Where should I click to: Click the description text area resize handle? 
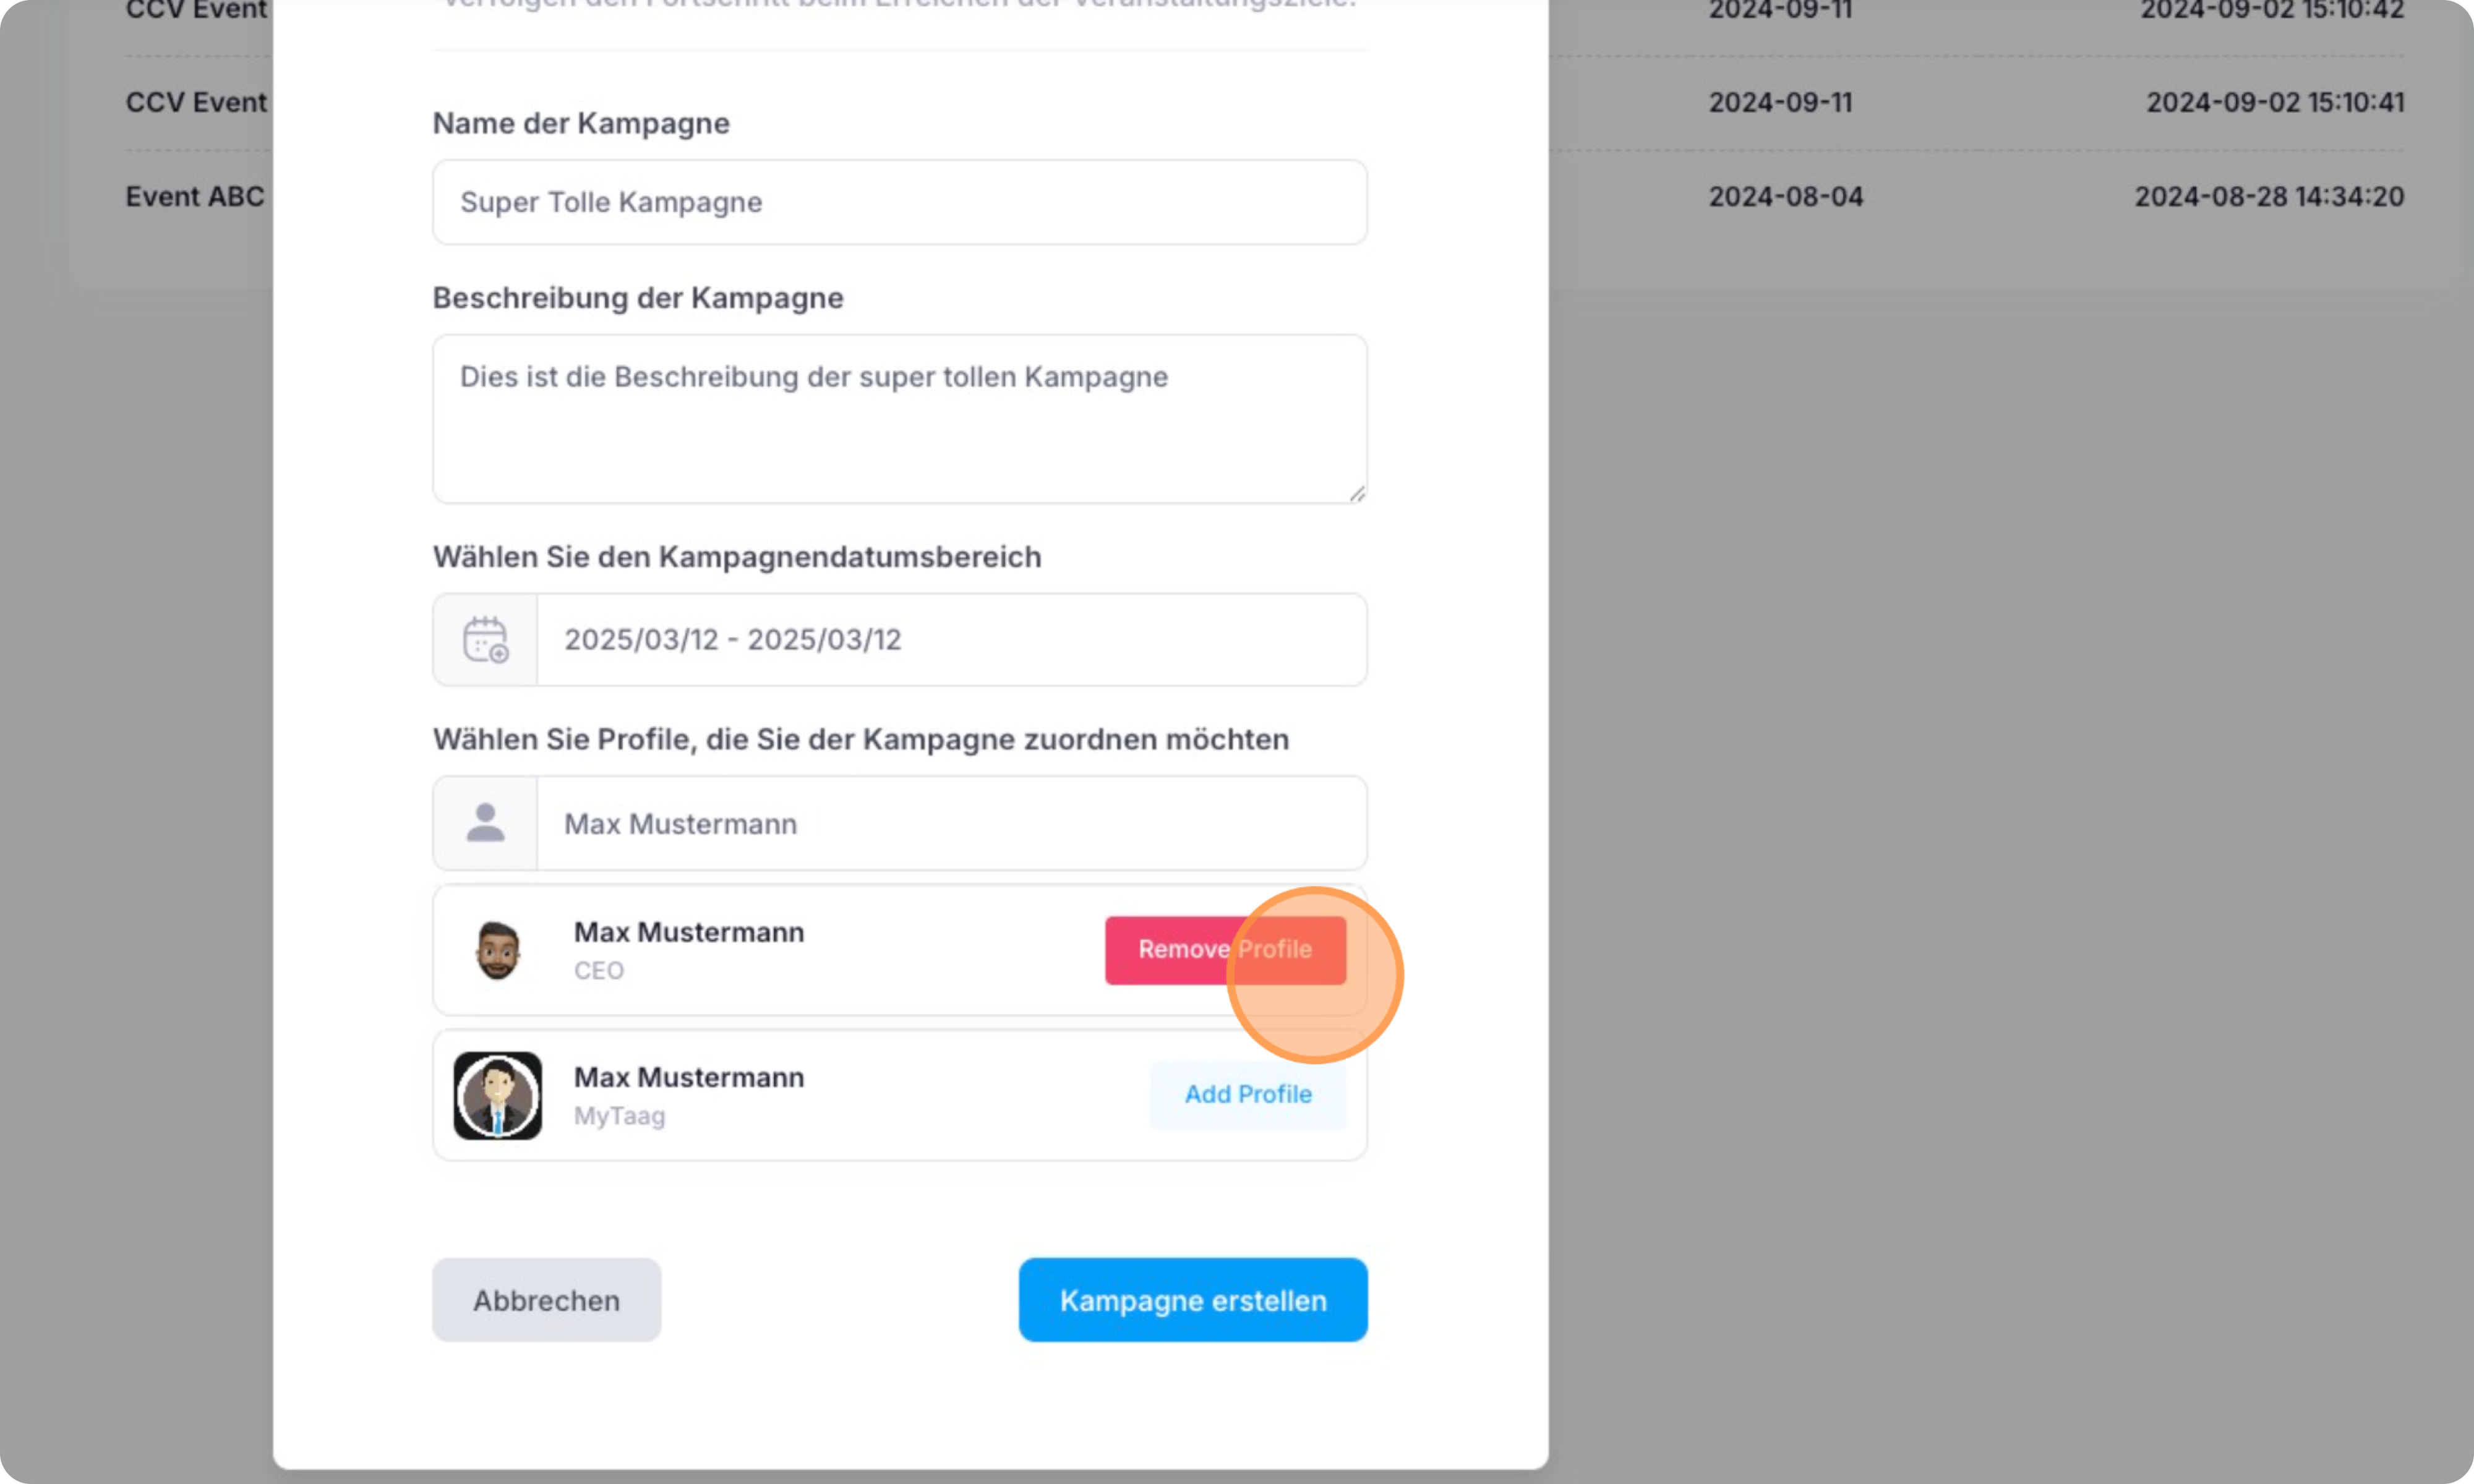[1357, 493]
